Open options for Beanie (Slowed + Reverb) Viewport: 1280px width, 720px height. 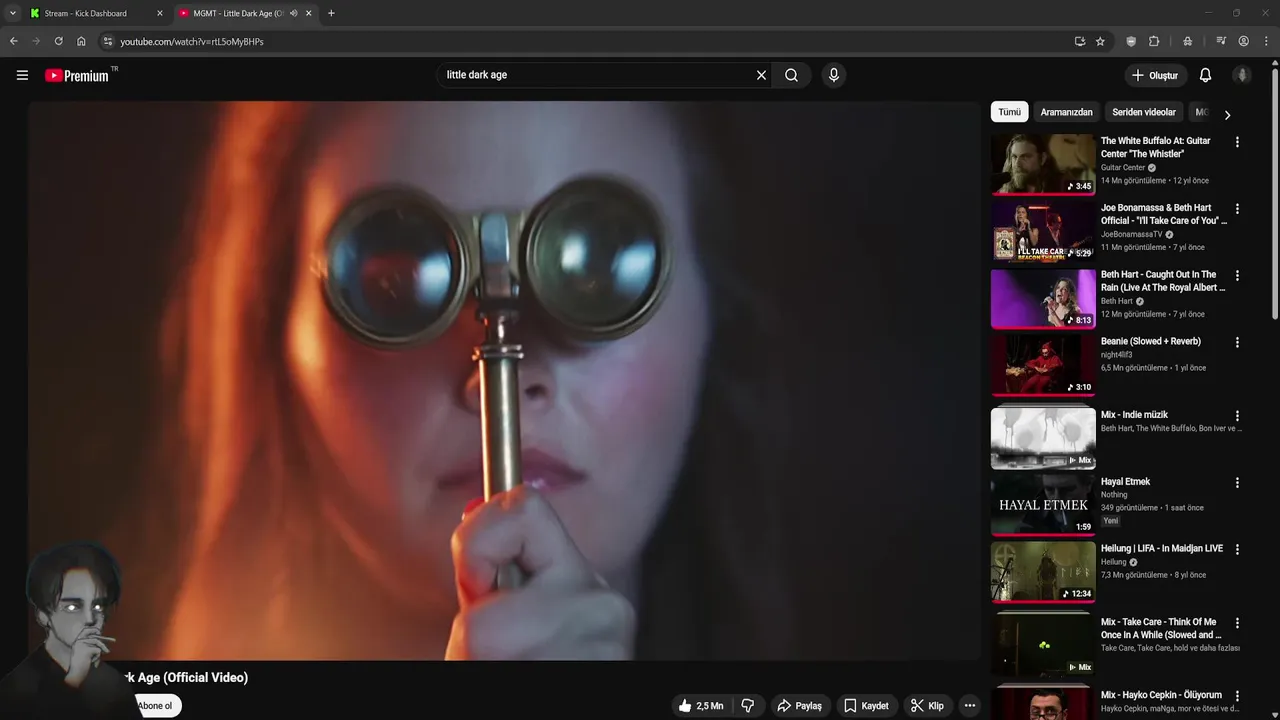pyautogui.click(x=1237, y=342)
